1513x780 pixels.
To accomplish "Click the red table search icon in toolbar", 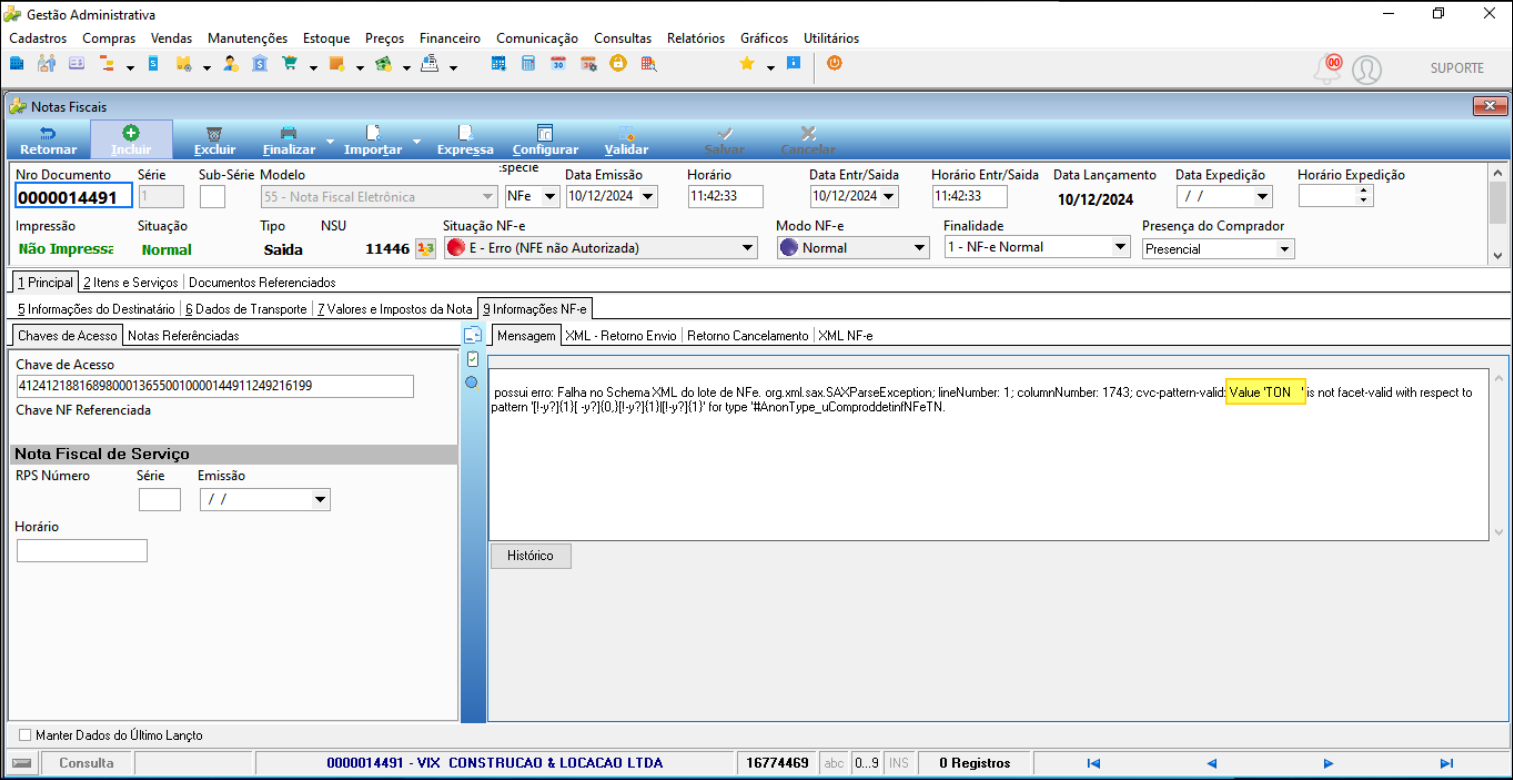I will coord(649,64).
